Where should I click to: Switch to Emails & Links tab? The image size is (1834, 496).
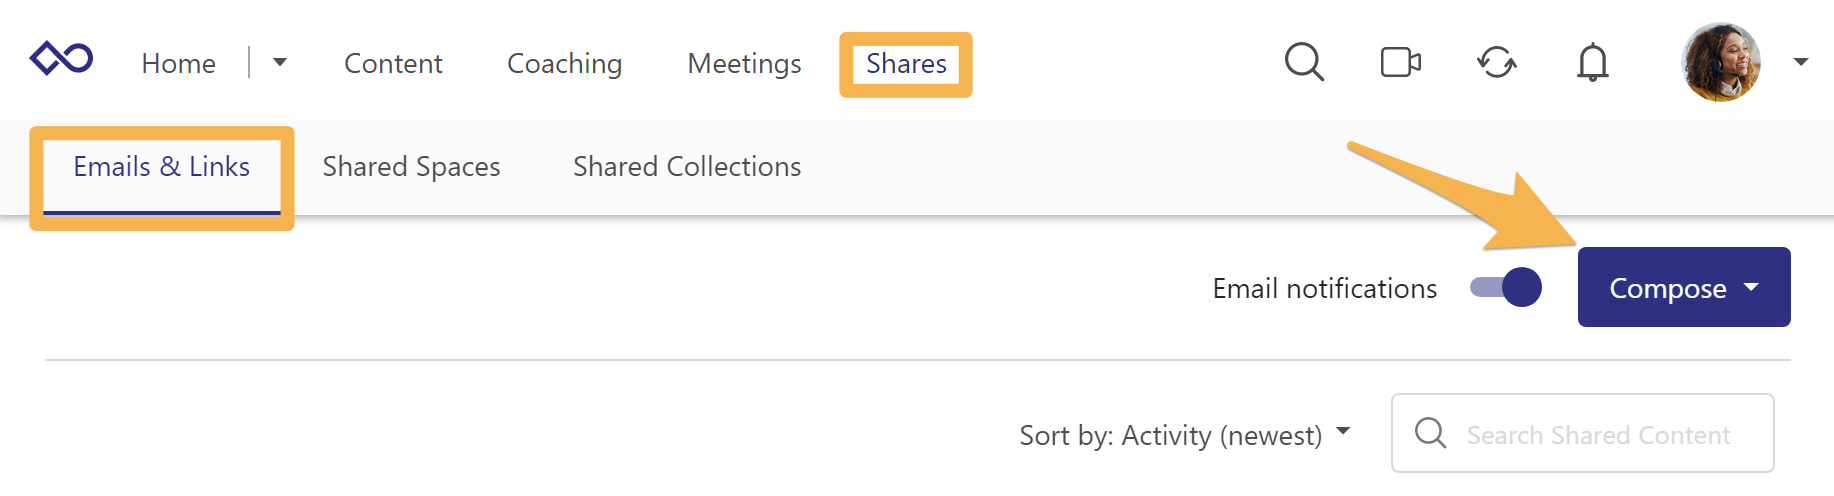[162, 167]
